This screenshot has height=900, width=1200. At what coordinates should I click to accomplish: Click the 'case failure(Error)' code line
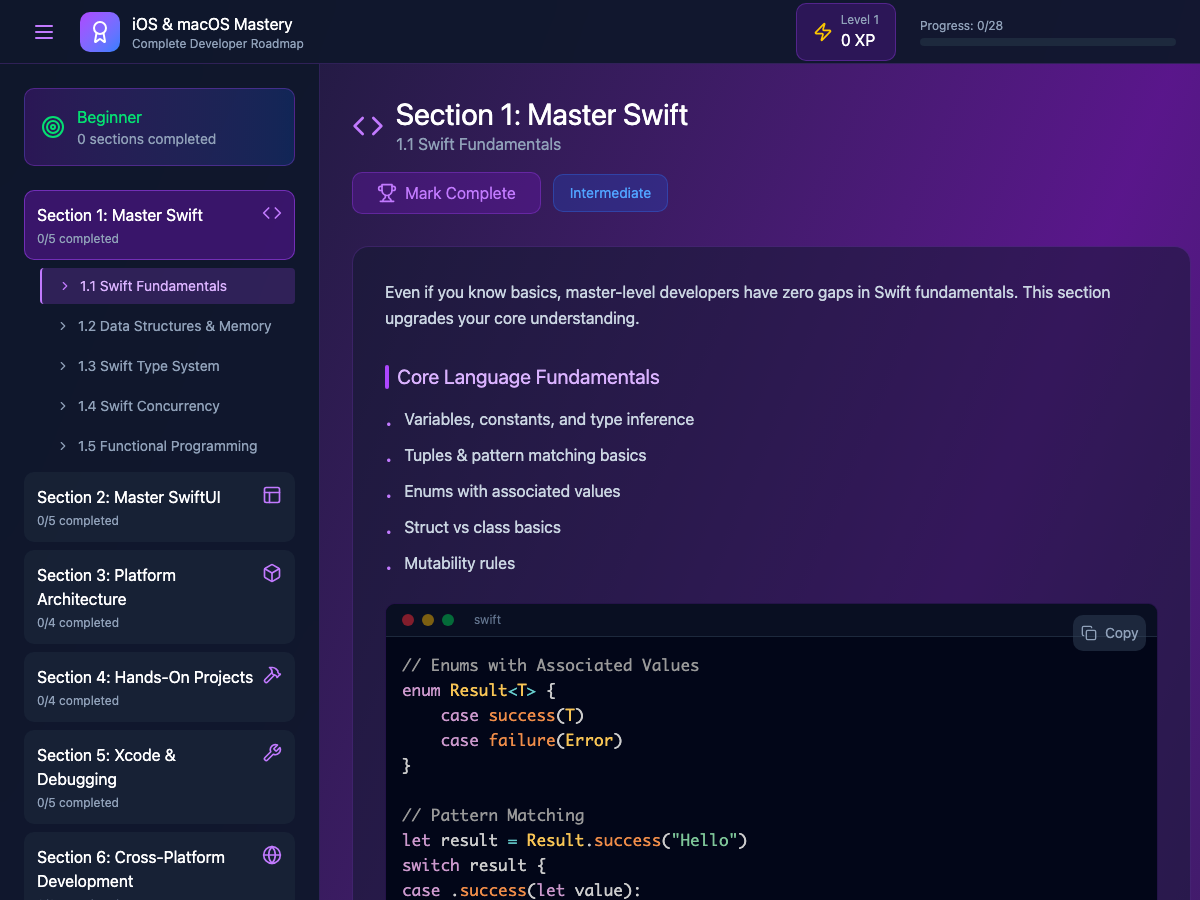[531, 740]
